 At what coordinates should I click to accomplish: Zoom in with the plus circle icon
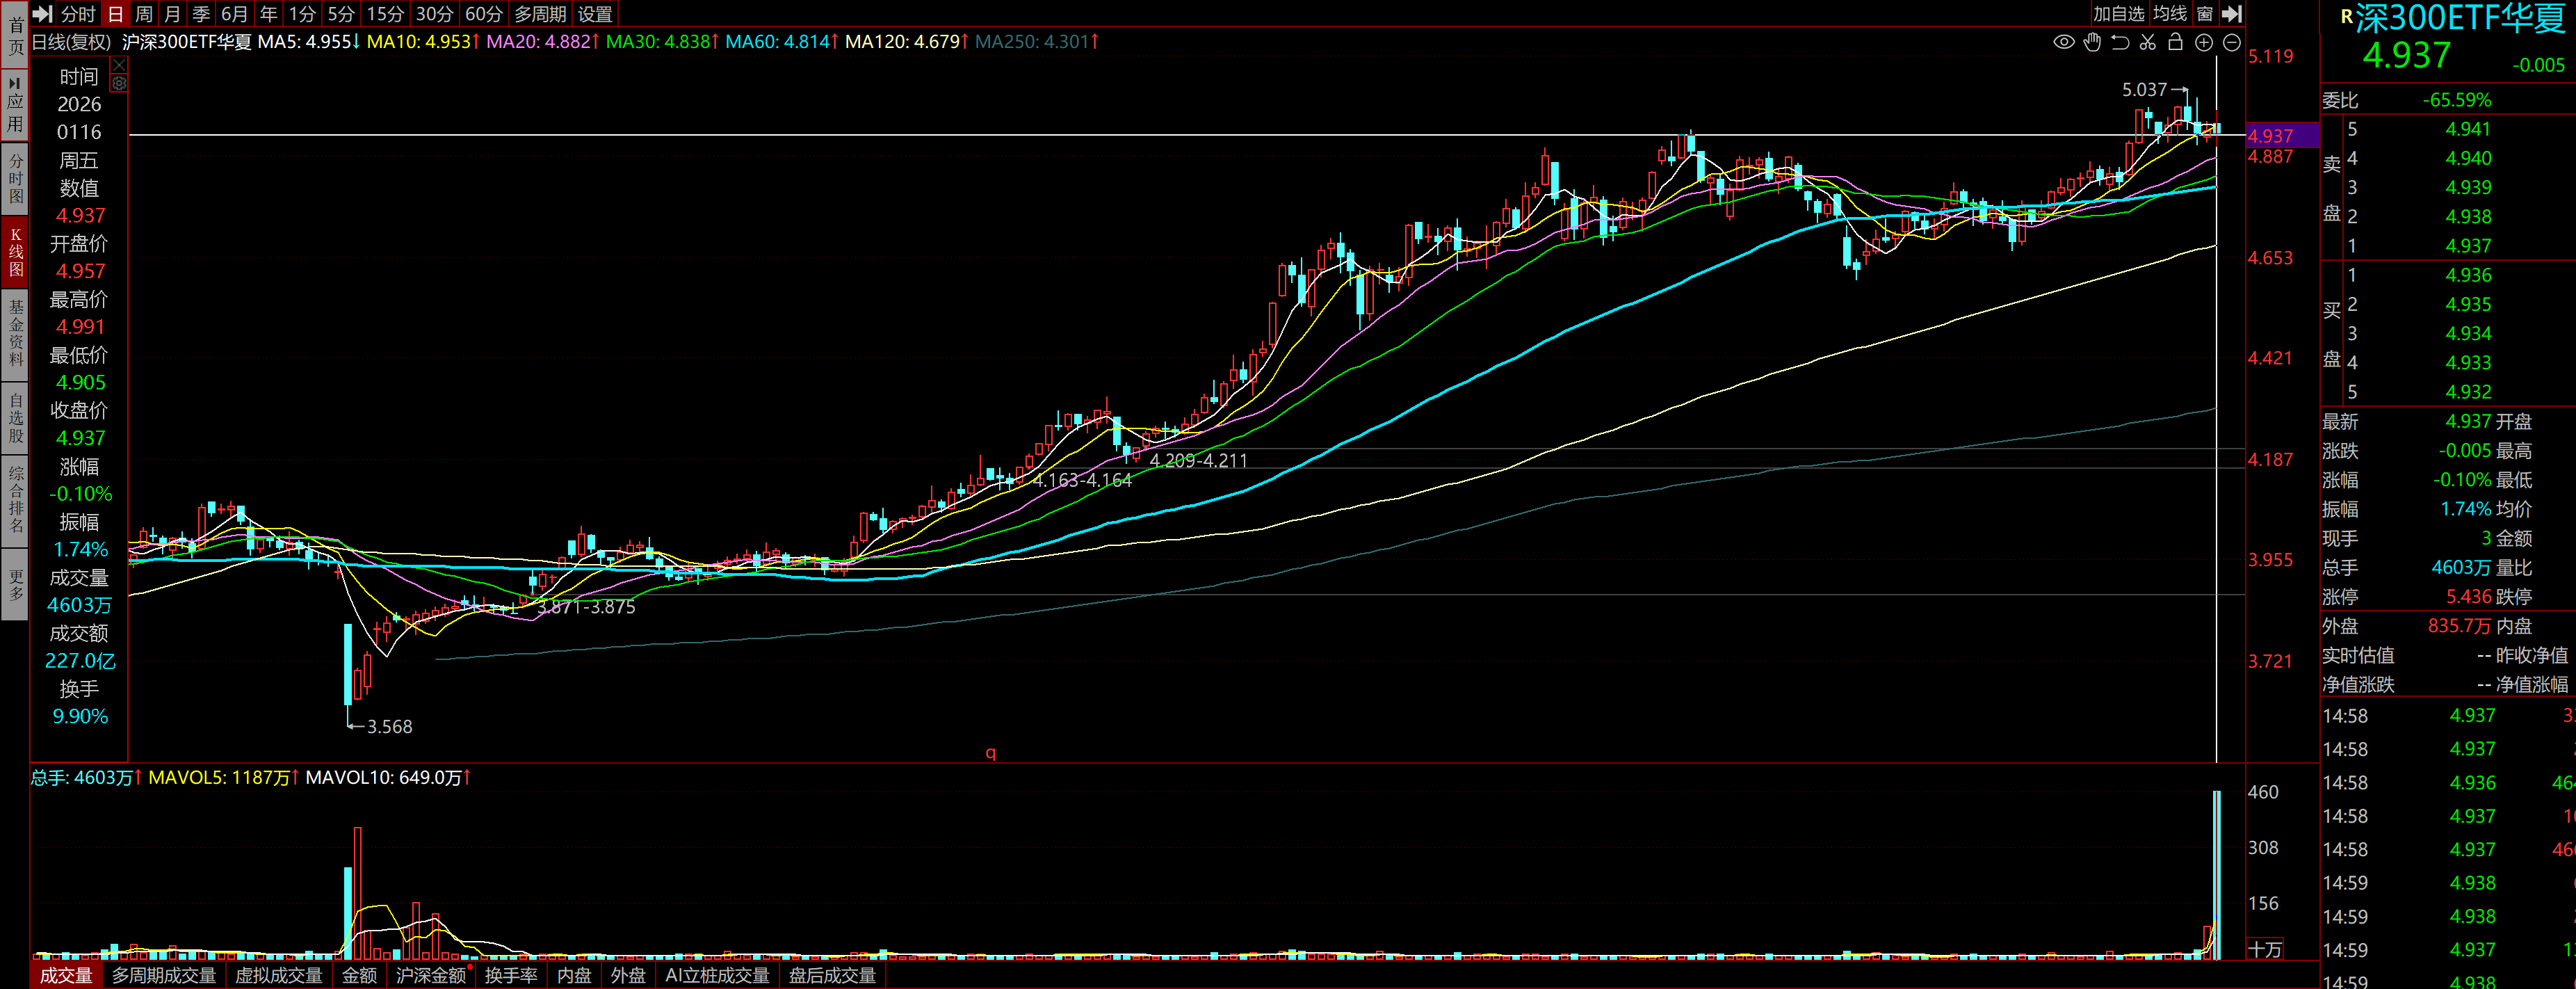[2203, 42]
